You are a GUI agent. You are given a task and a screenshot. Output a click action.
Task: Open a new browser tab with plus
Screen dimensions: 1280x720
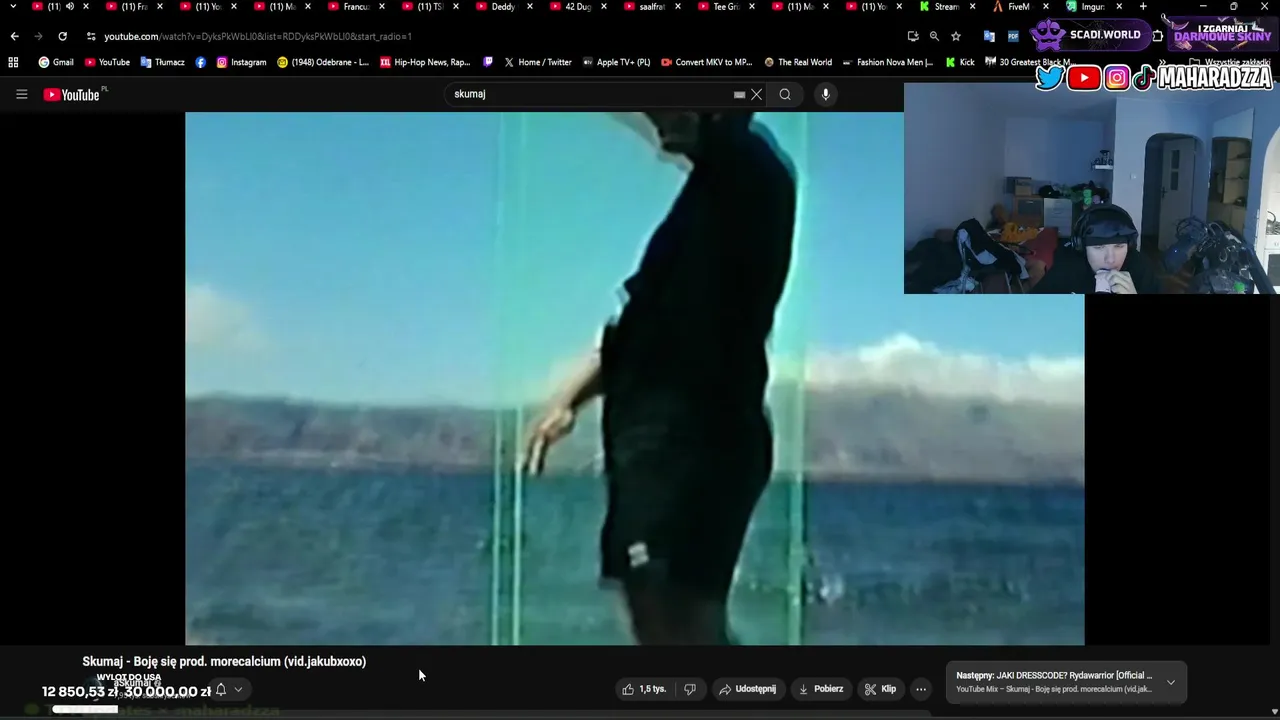(1143, 7)
